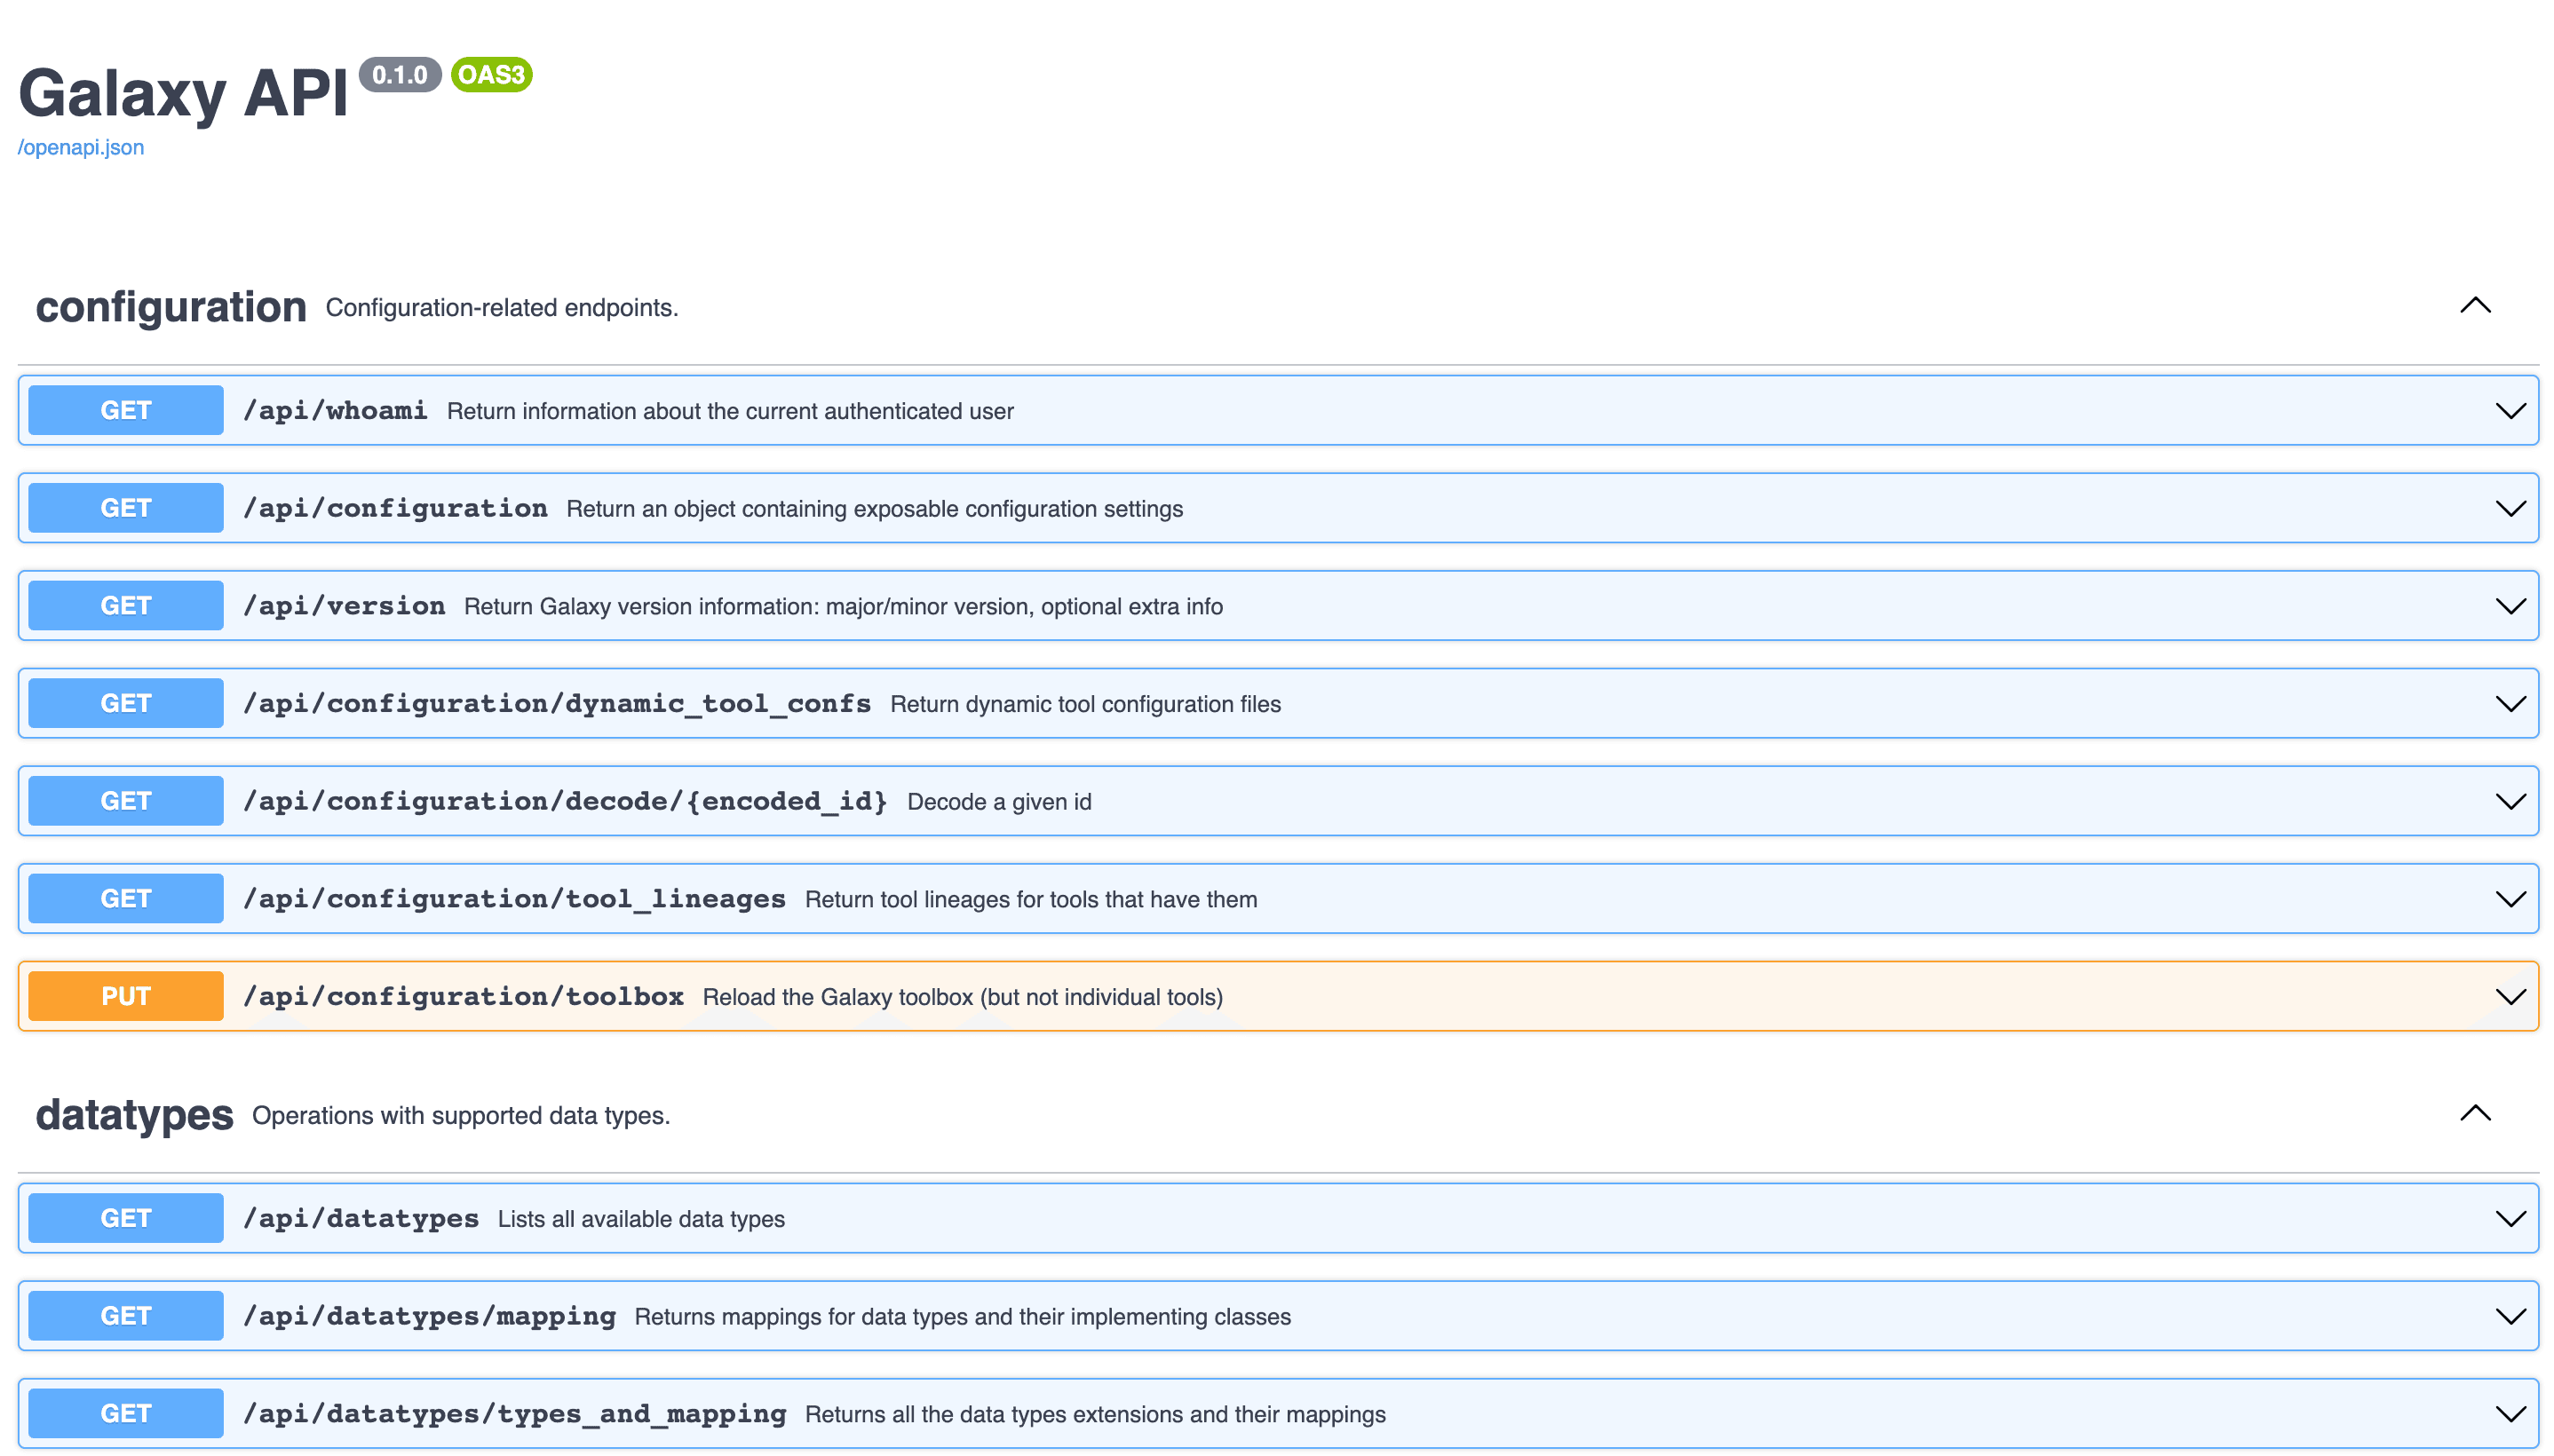Expand the /api/datatypes/mapping chevron

(2510, 1315)
